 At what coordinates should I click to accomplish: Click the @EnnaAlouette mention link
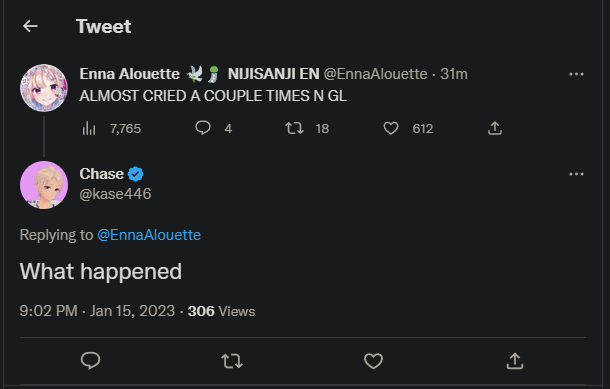[x=149, y=235]
